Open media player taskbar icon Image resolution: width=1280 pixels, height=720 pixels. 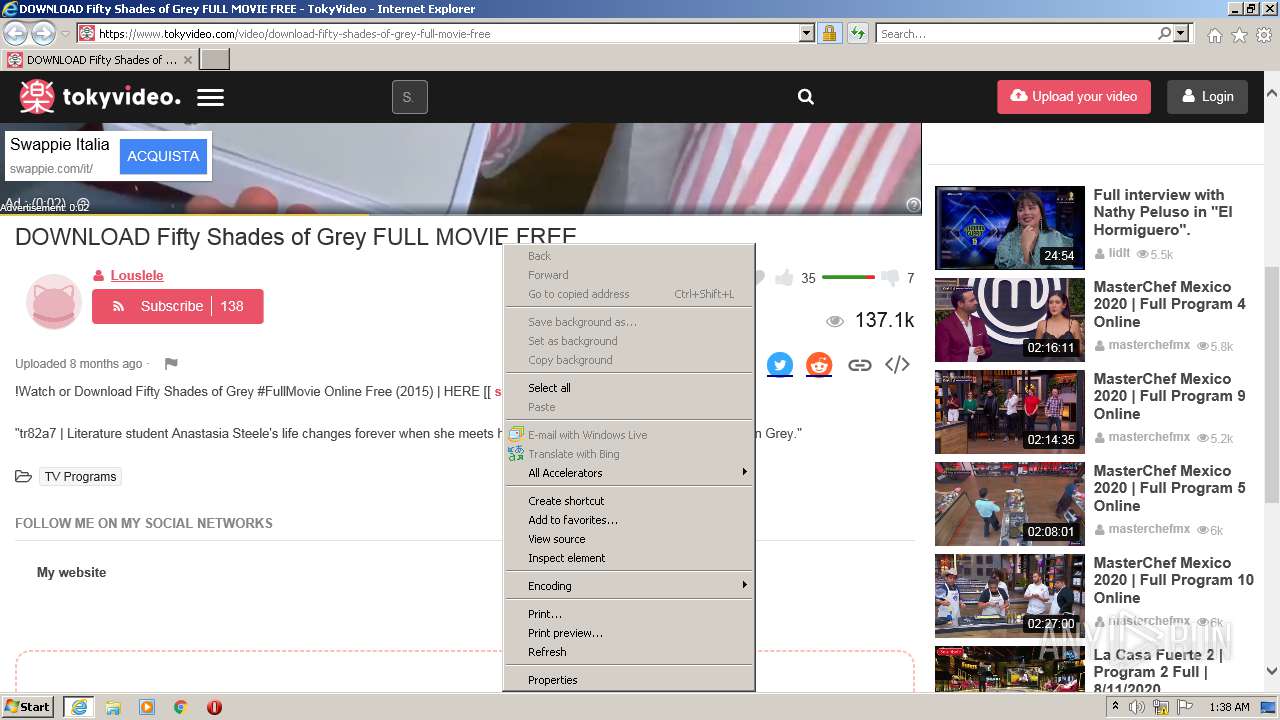147,707
